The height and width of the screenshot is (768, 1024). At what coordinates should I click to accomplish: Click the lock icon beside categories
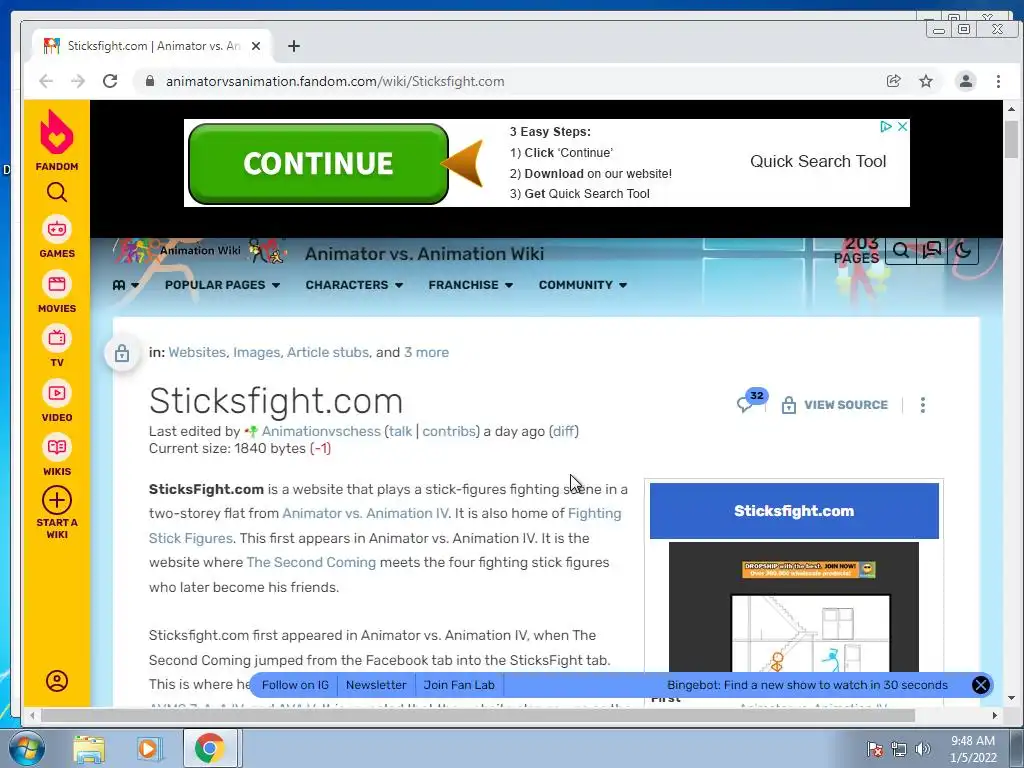(121, 353)
